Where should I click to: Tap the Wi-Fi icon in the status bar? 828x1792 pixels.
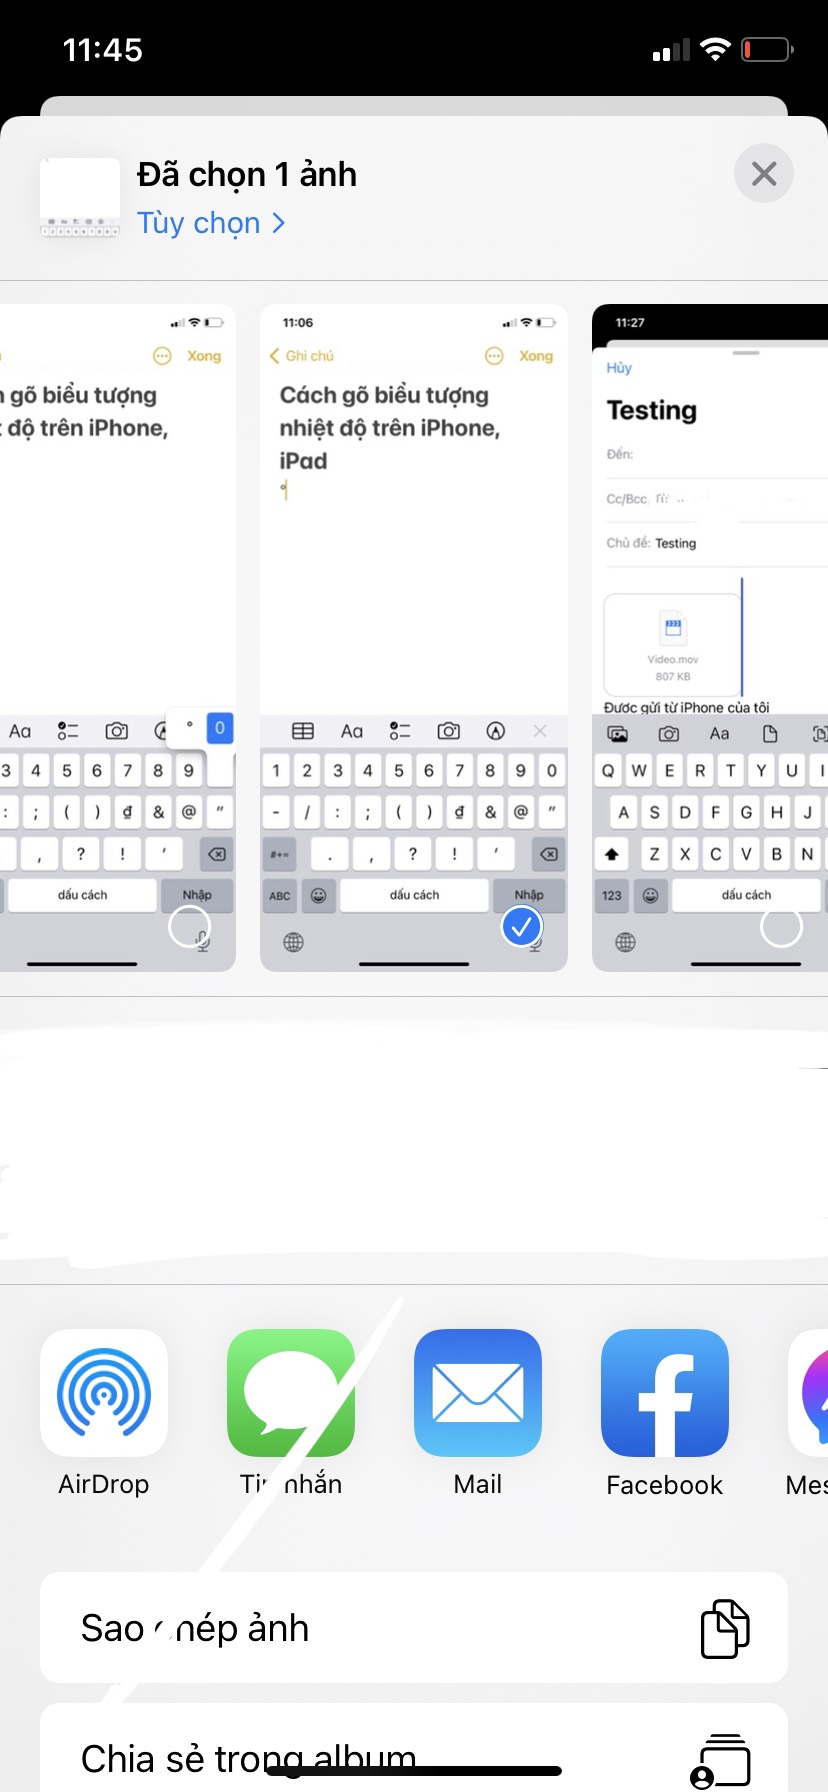coord(715,50)
